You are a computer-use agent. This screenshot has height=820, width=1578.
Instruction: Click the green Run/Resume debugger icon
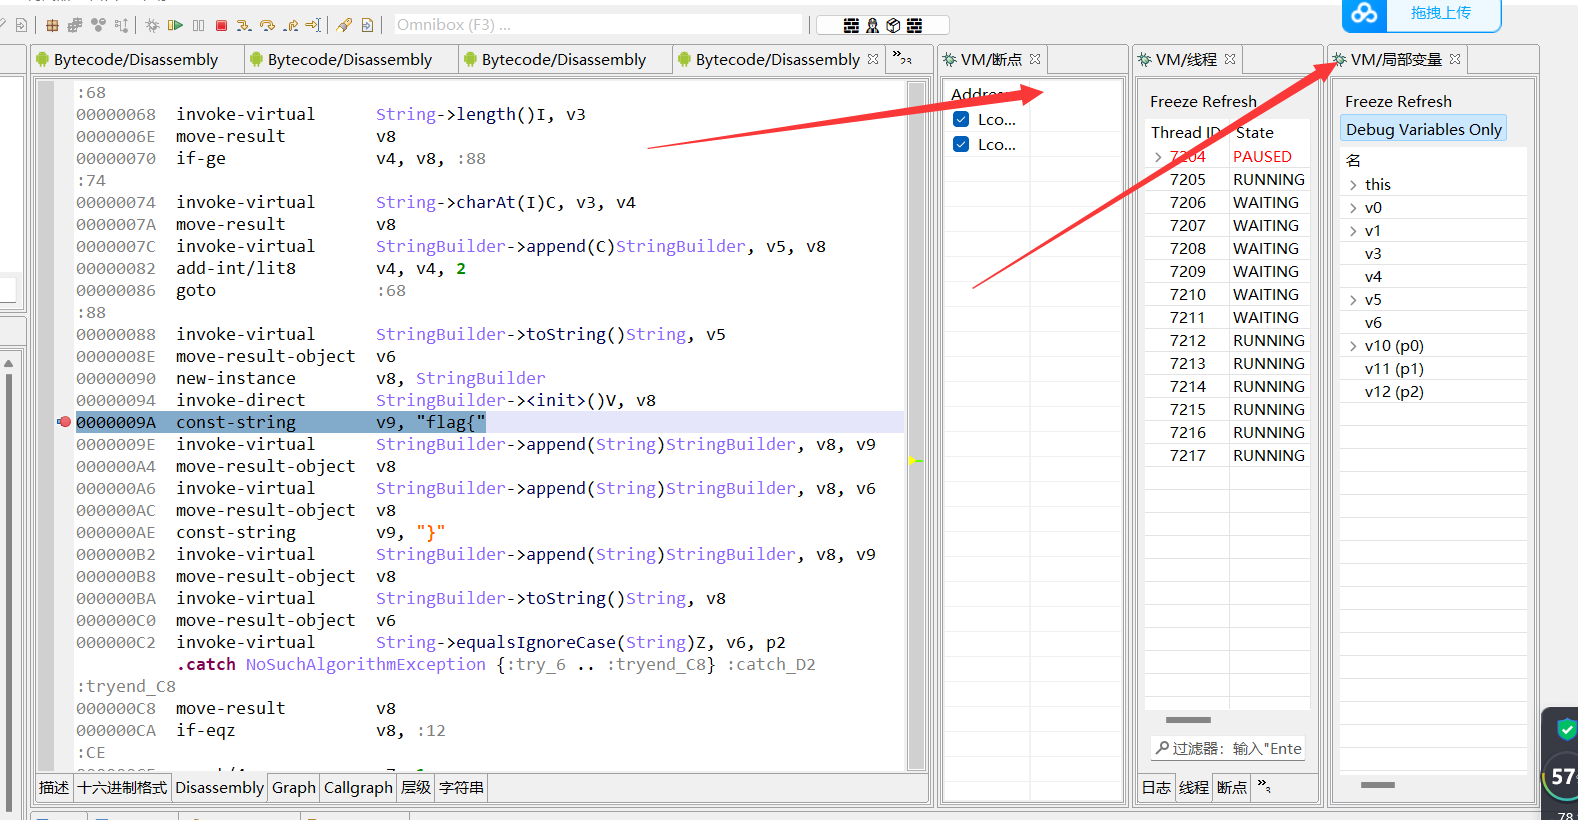(175, 25)
